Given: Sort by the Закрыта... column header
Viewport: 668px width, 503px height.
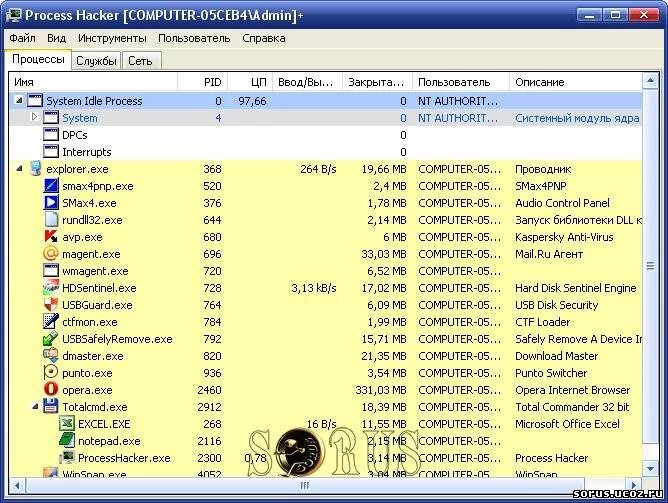Looking at the screenshot, I should (x=377, y=82).
